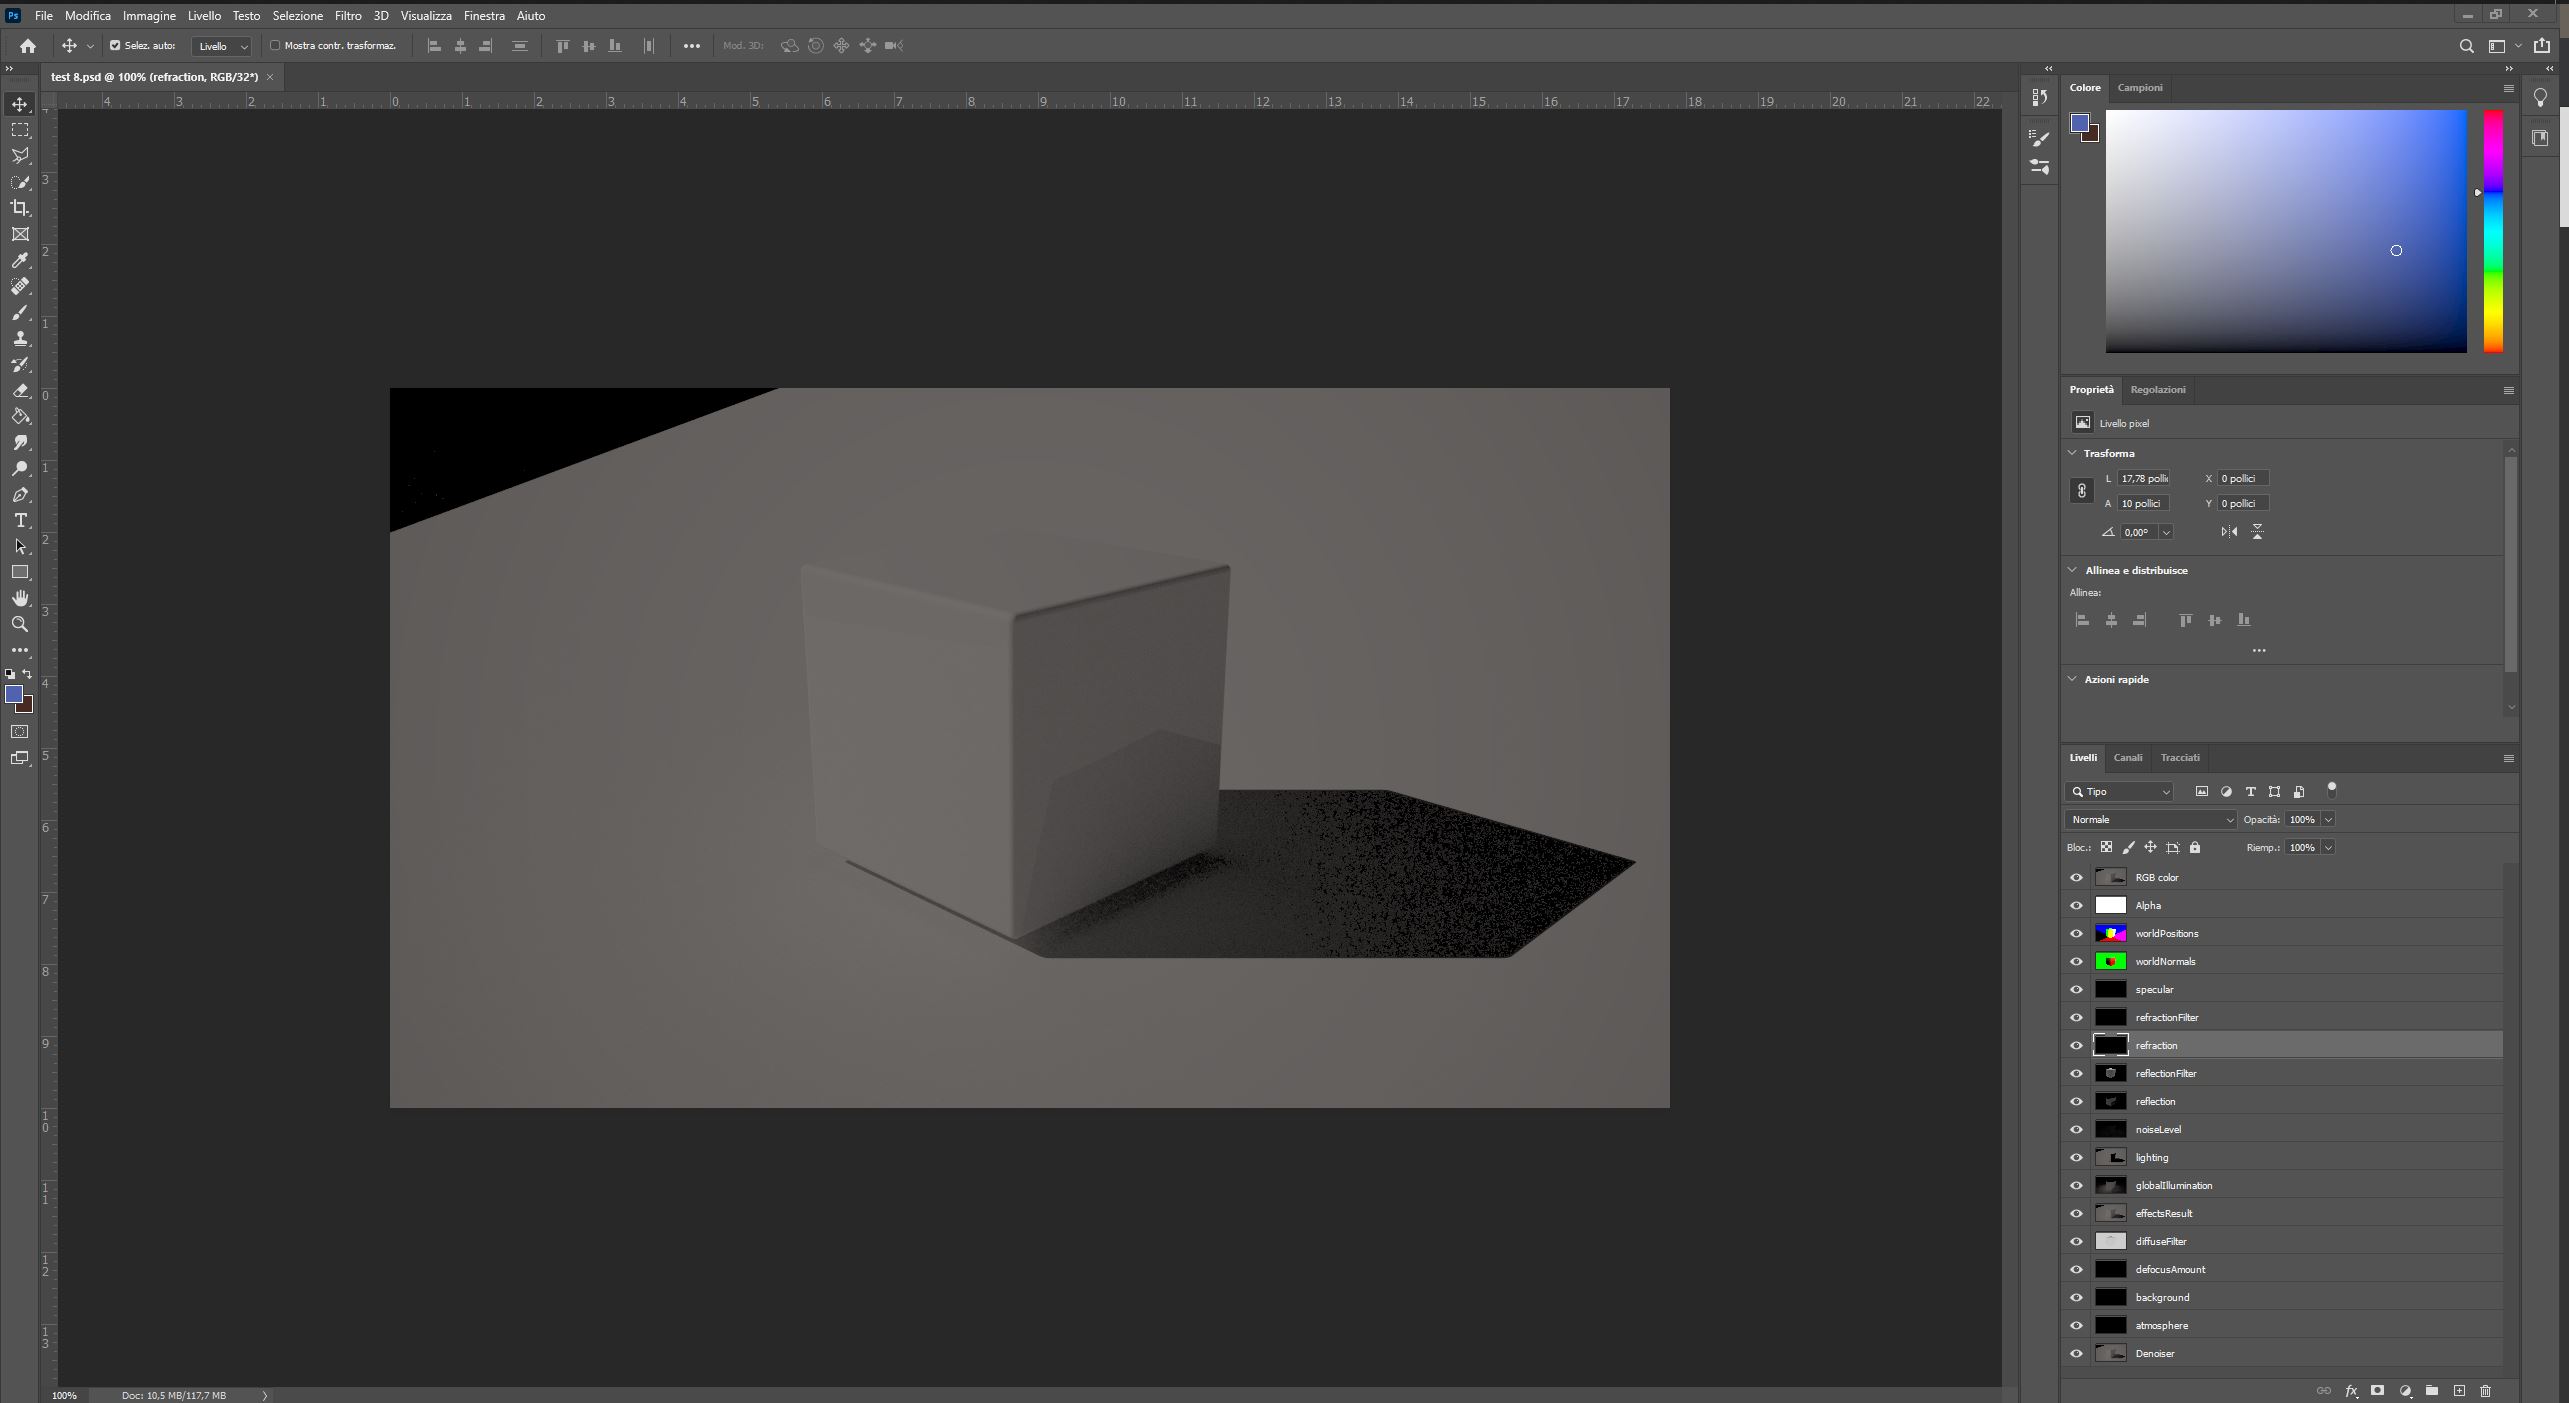The image size is (2569, 1403).
Task: Select the lighting layer
Action: click(x=2152, y=1158)
